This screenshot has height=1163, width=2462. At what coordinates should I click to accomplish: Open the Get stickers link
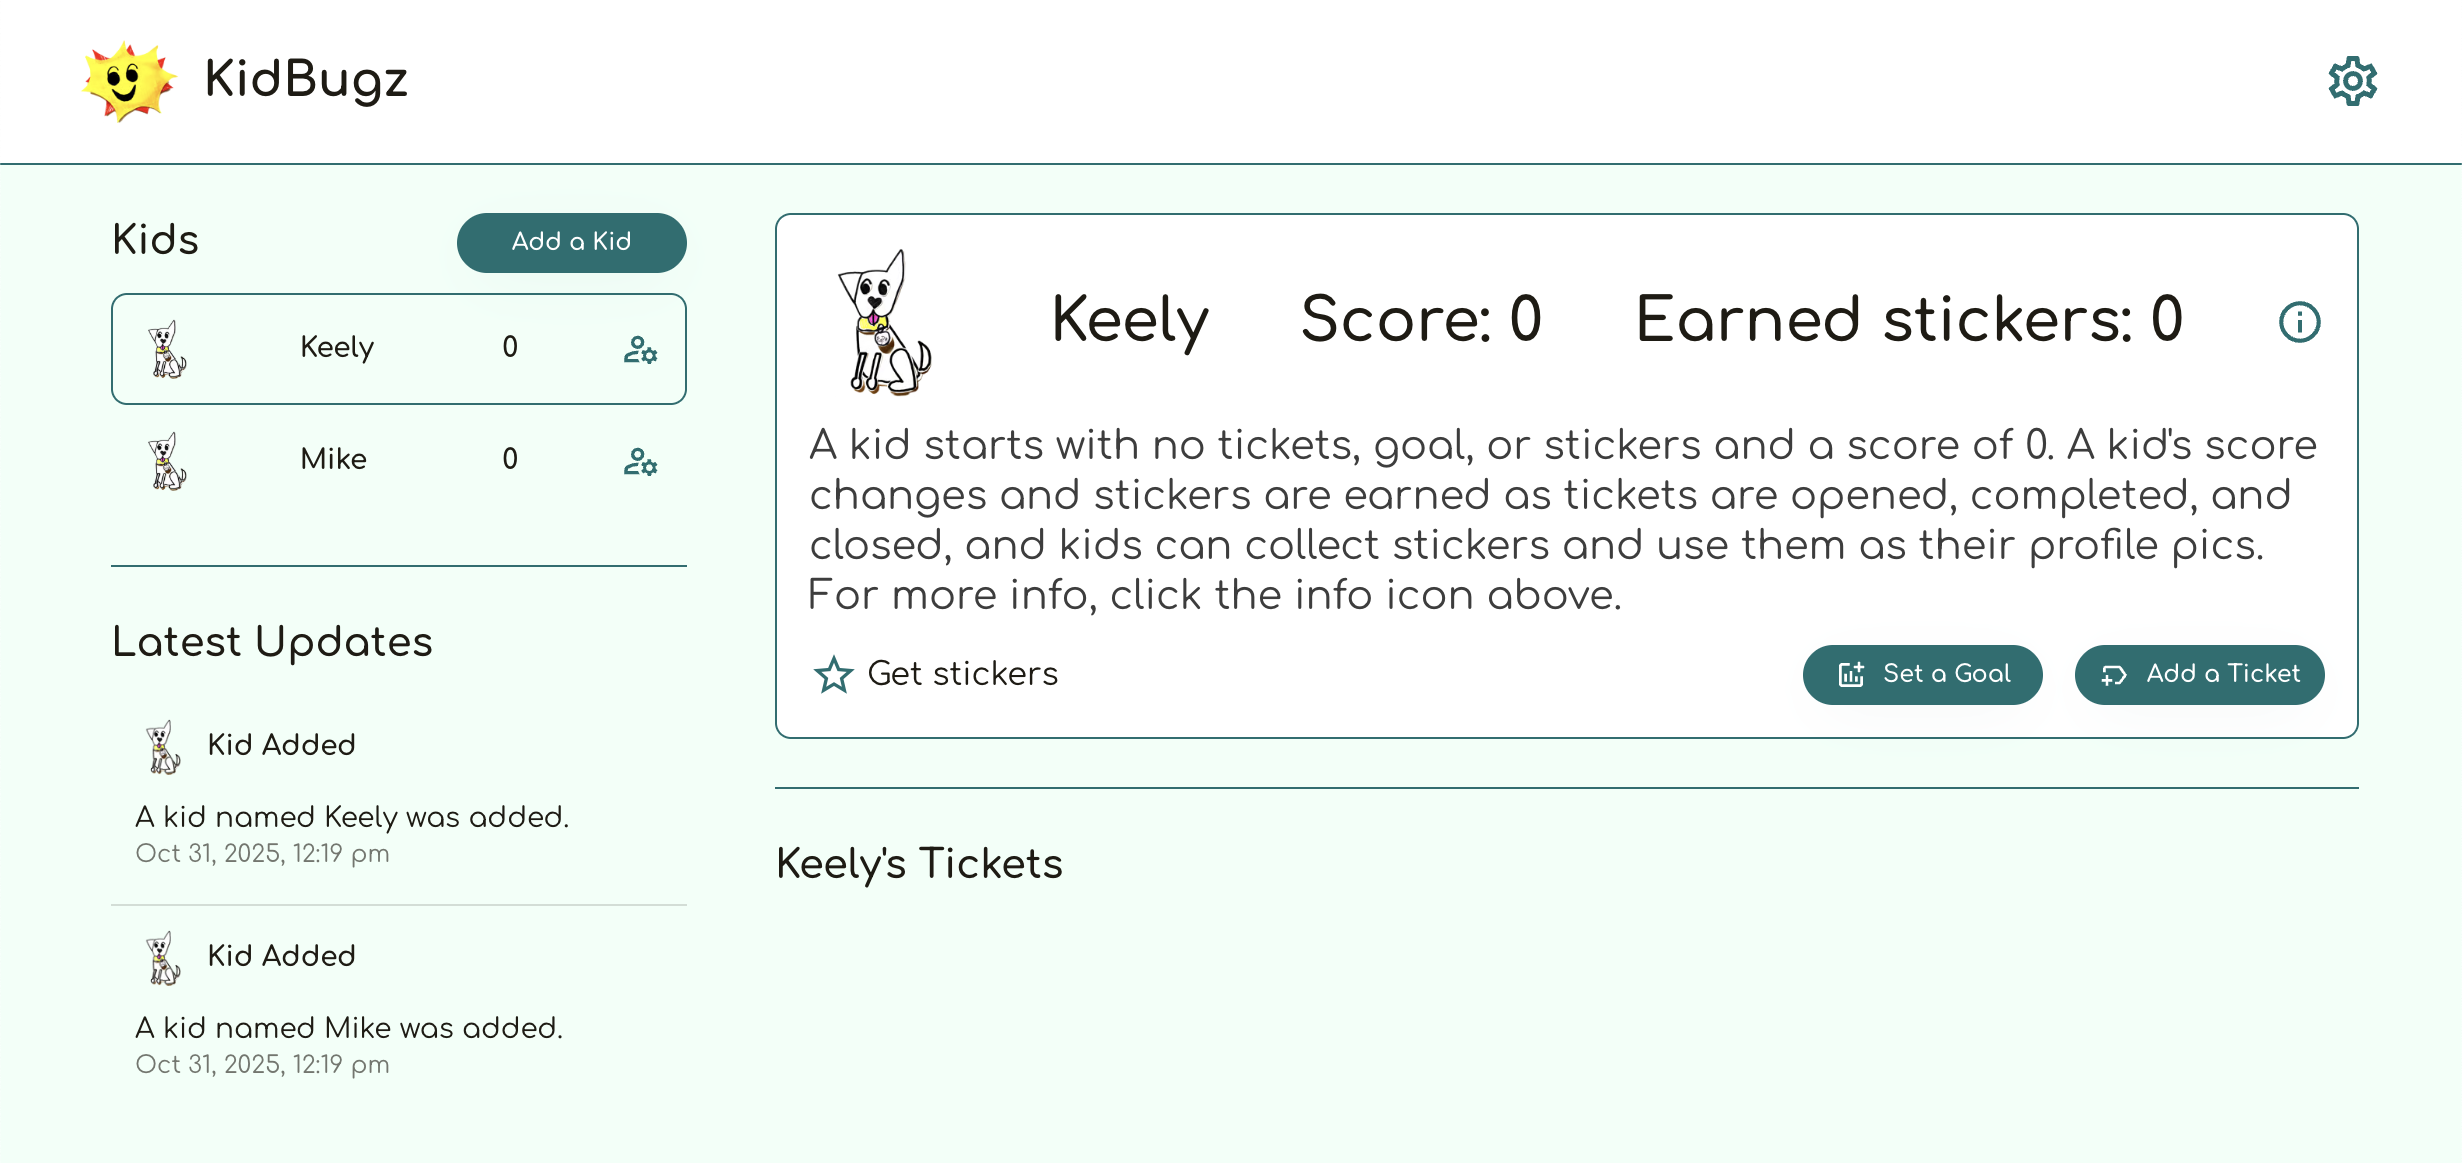(963, 674)
